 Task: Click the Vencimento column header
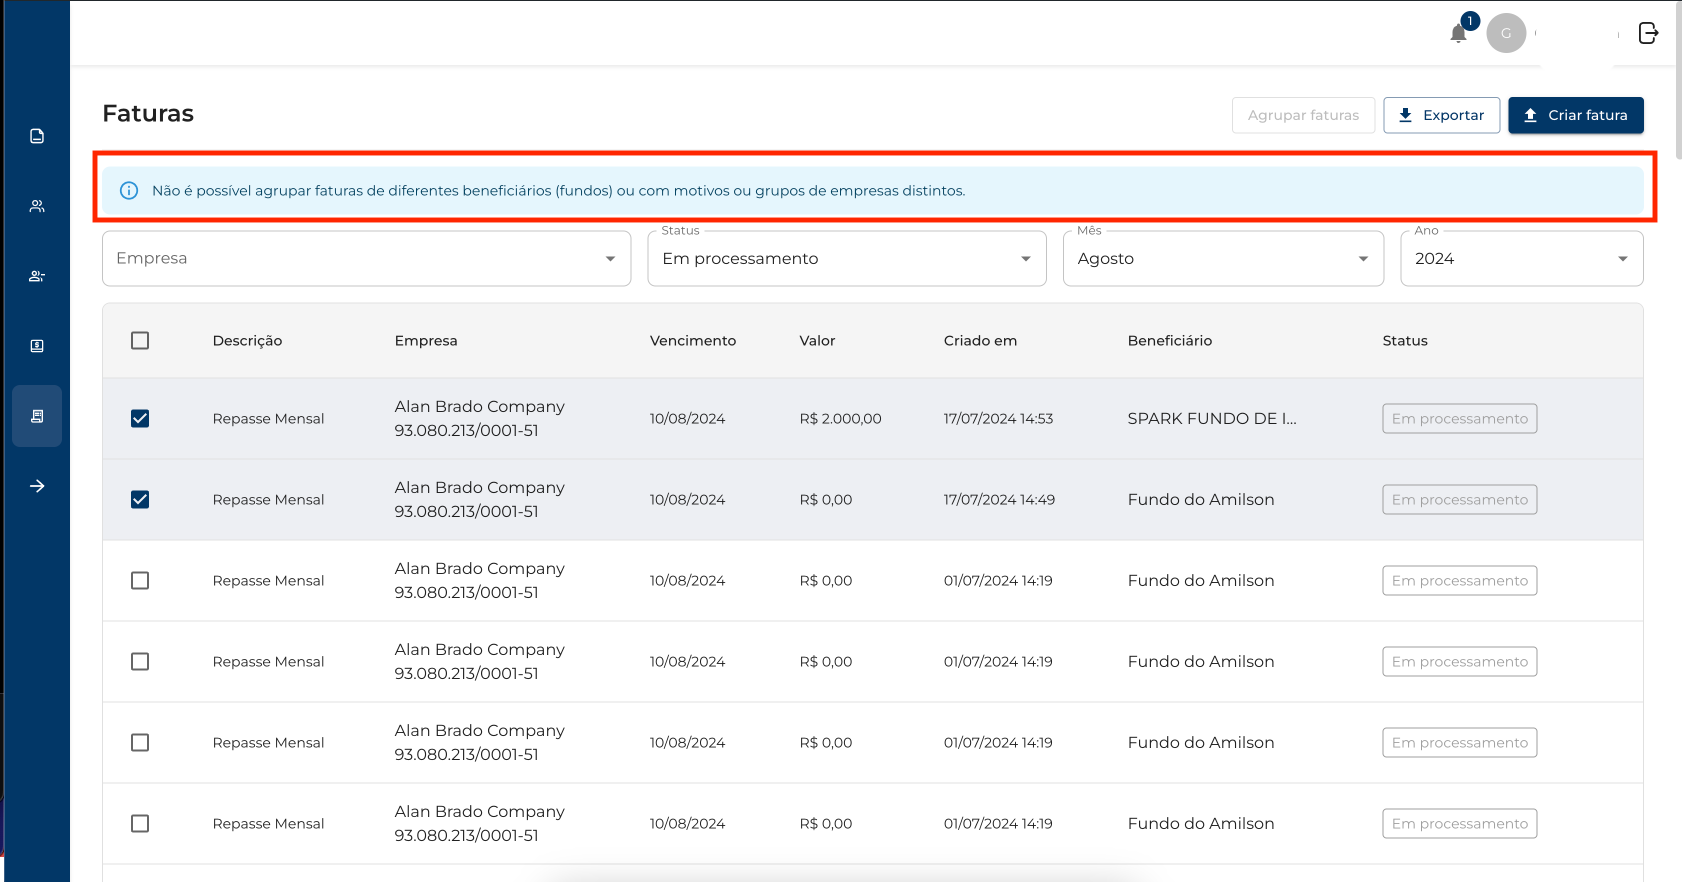(692, 341)
